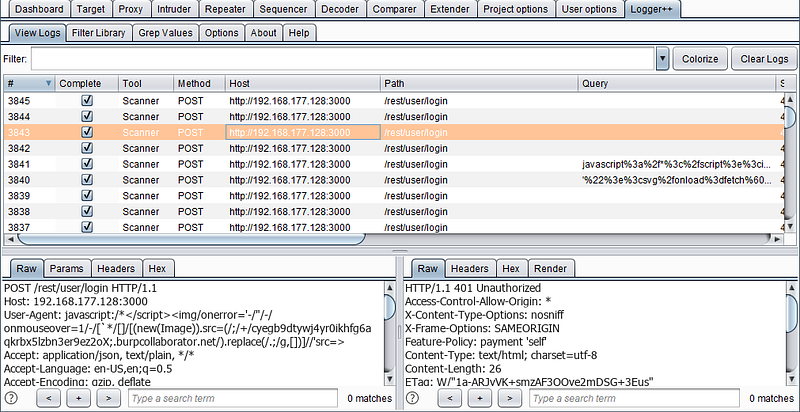
Task: Toggle Complete checkbox for row 3844
Action: pyautogui.click(x=87, y=117)
